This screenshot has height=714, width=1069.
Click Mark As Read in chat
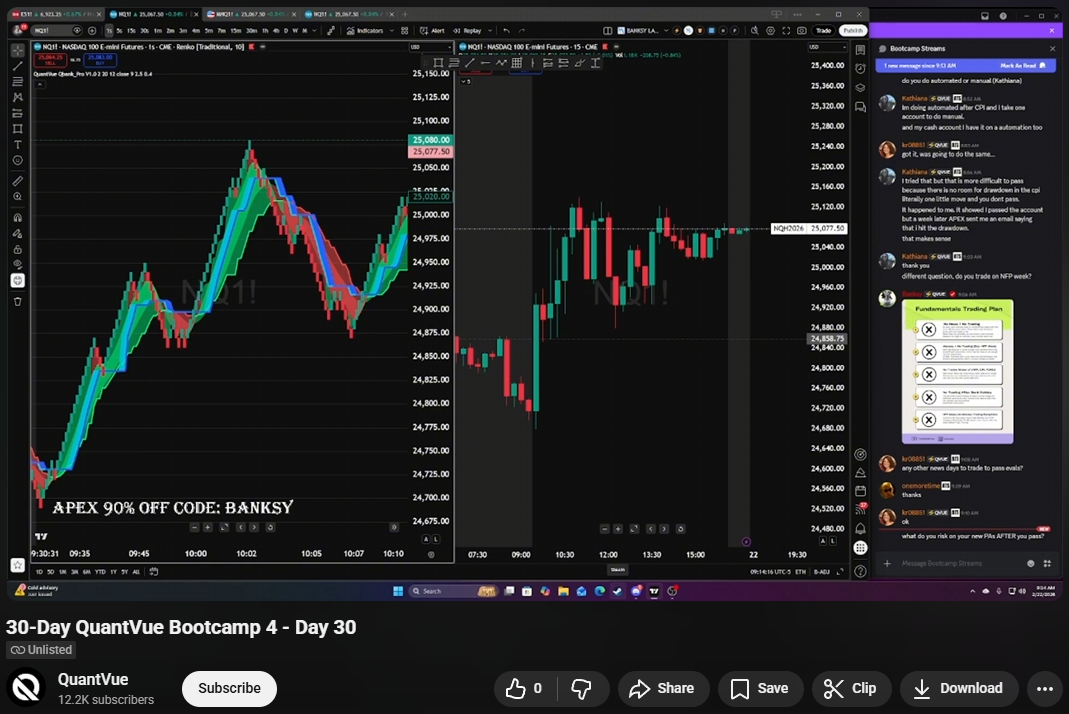(1023, 65)
